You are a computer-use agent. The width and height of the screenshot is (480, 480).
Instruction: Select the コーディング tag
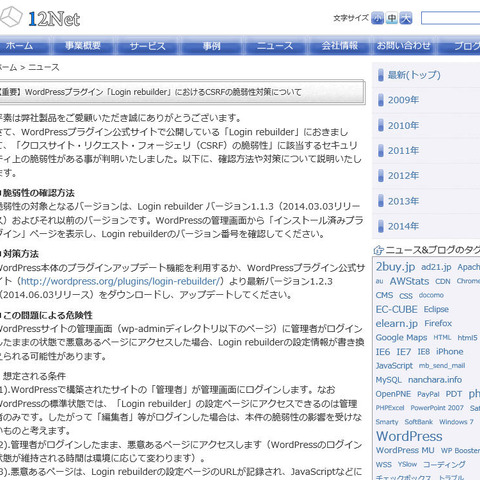click(x=444, y=464)
